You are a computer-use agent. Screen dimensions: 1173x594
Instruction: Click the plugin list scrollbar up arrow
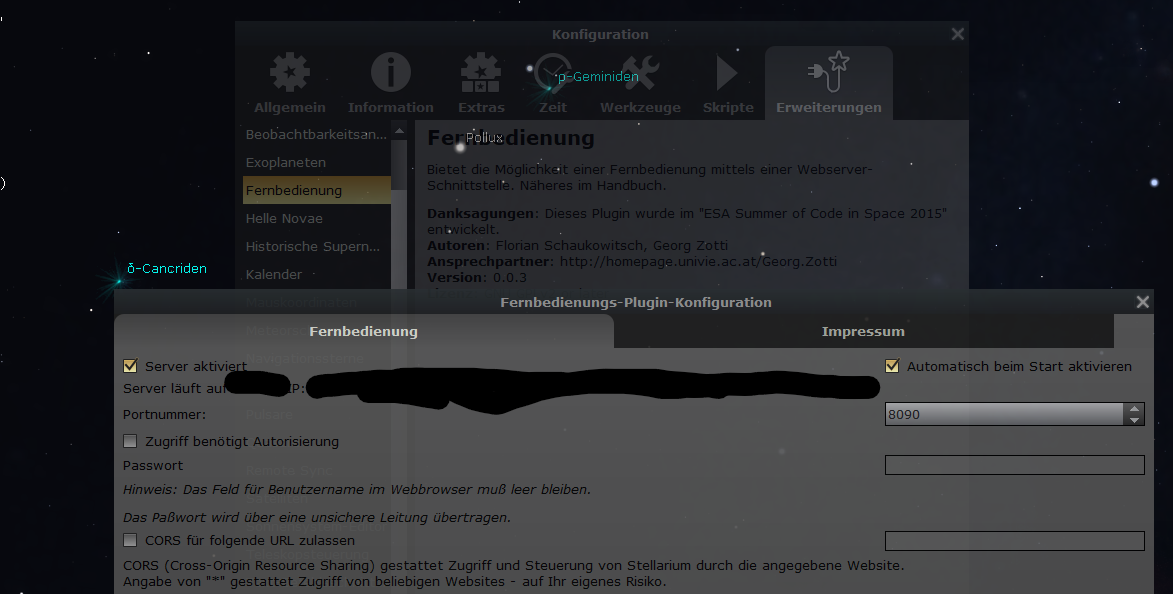[x=399, y=131]
